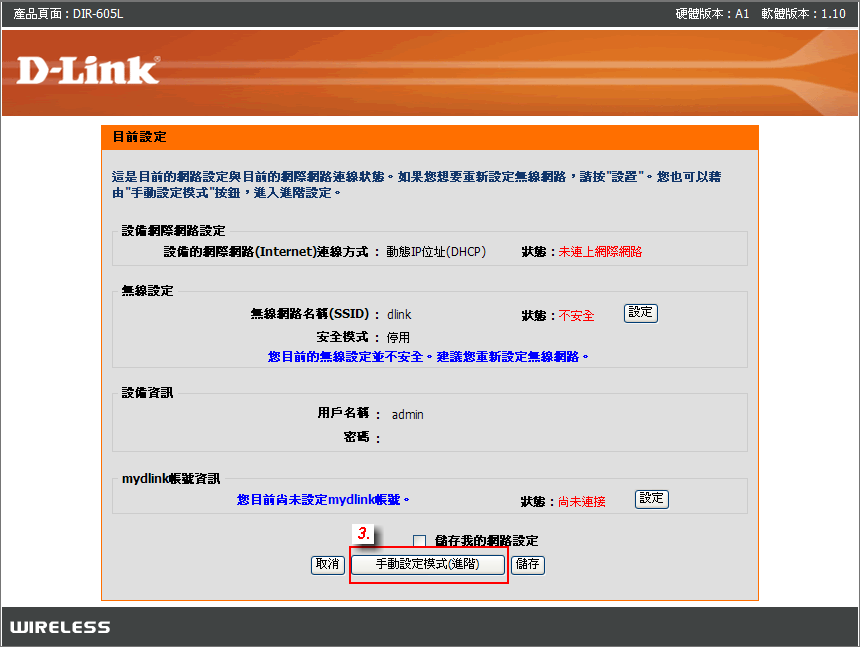
Task: Click the 儲存 button
Action: (x=528, y=564)
